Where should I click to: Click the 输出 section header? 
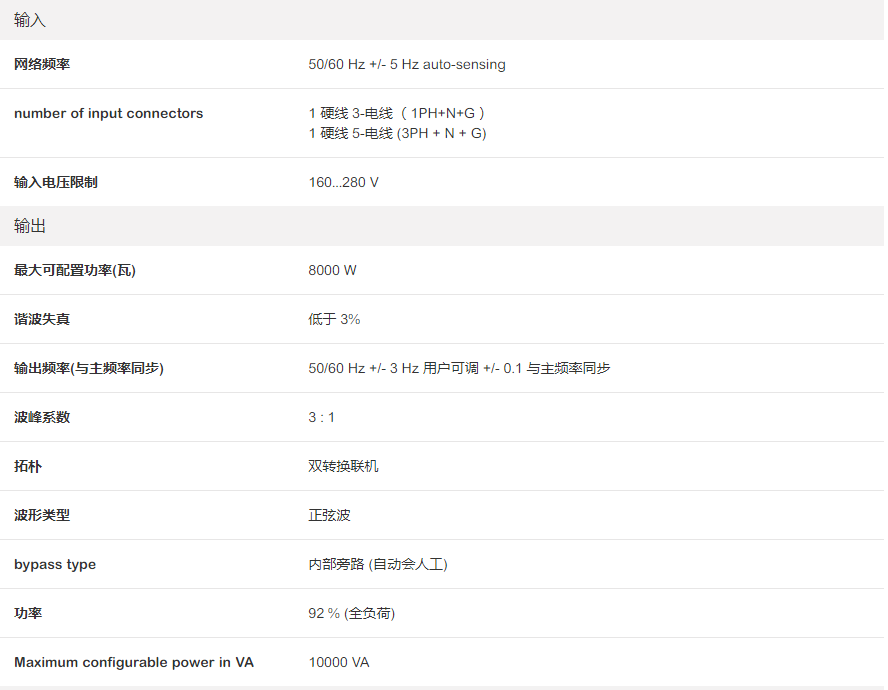point(30,226)
